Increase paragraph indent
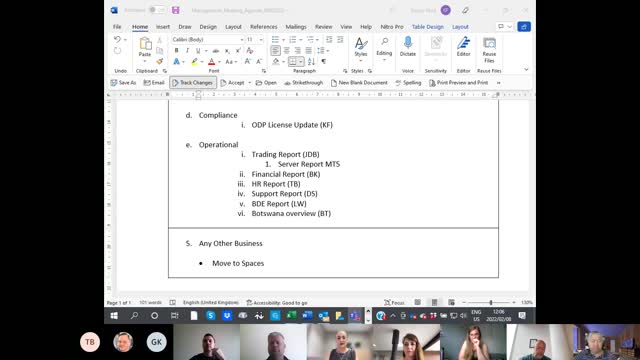Image resolution: width=640 pixels, height=360 pixels. click(340, 40)
